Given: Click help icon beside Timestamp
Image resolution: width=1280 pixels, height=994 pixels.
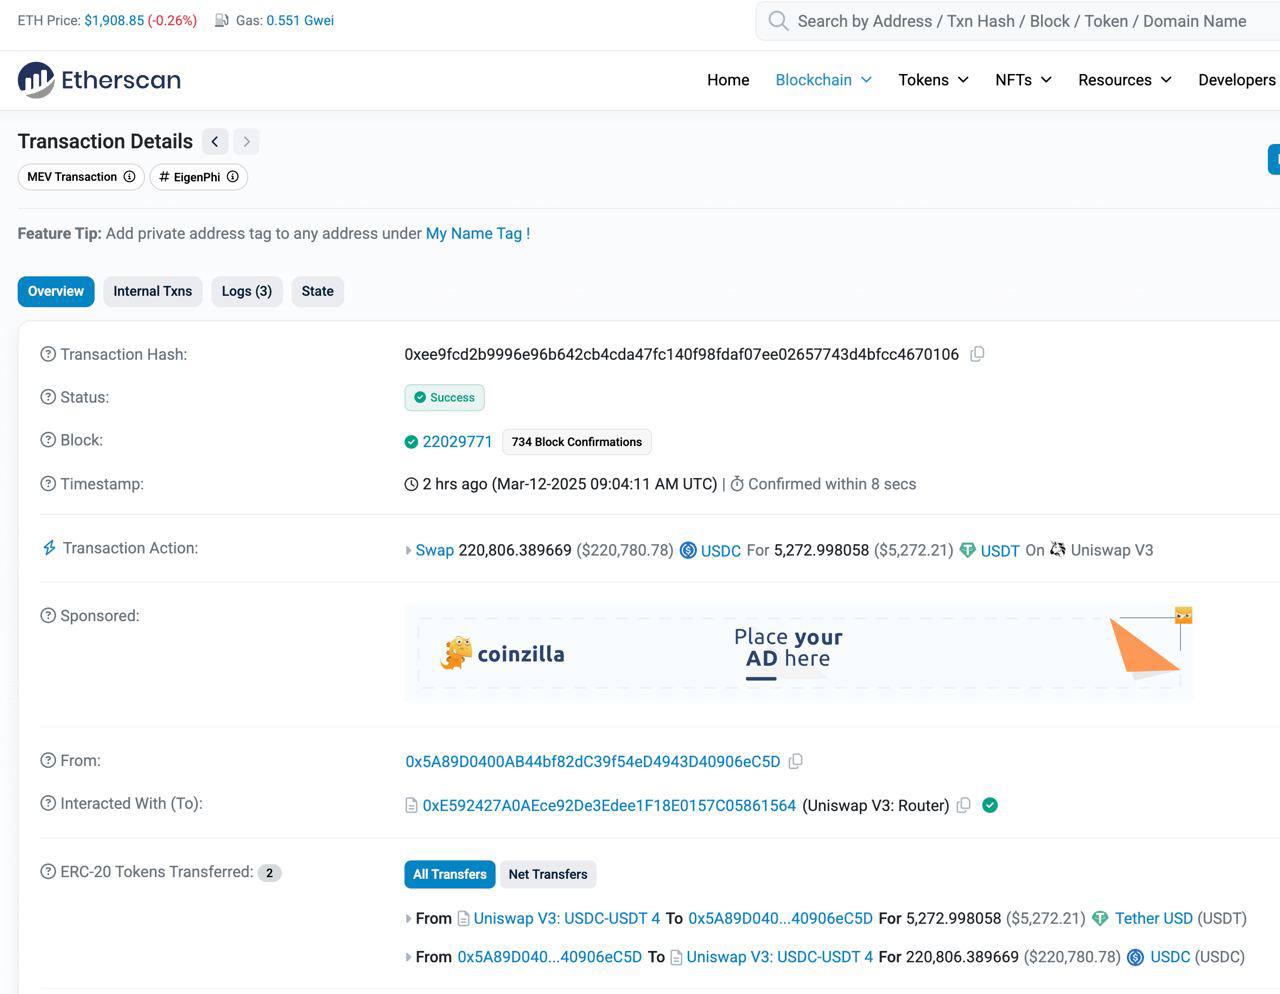Looking at the screenshot, I should 48,484.
